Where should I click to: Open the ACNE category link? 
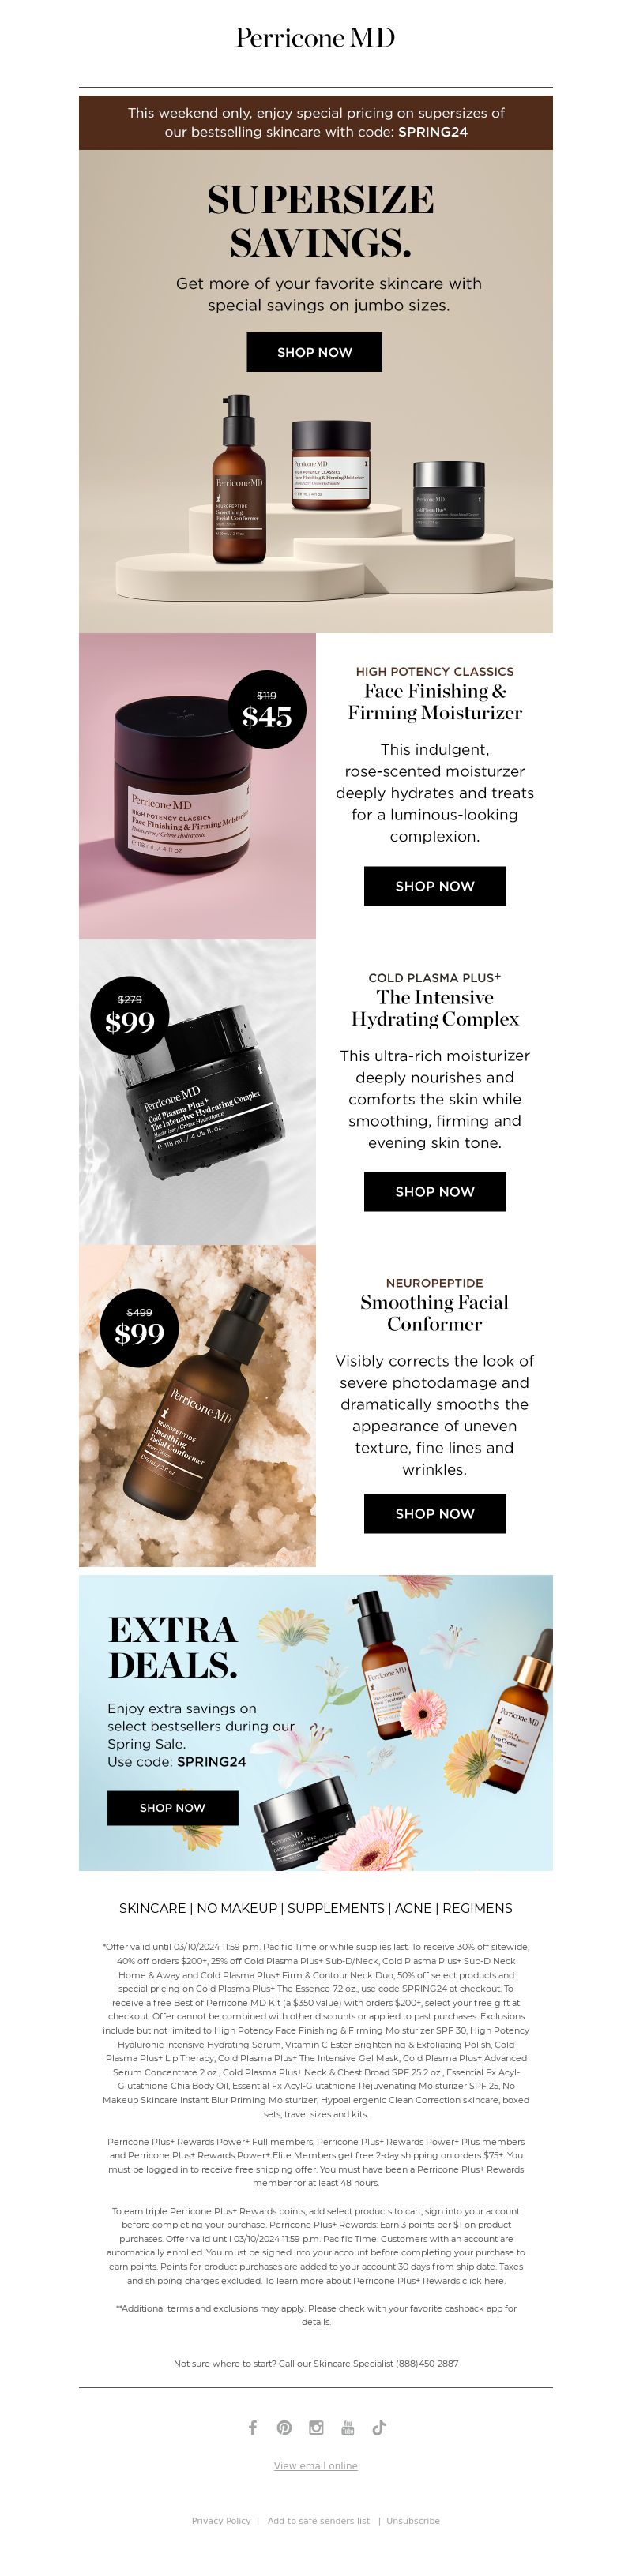pyautogui.click(x=413, y=1908)
